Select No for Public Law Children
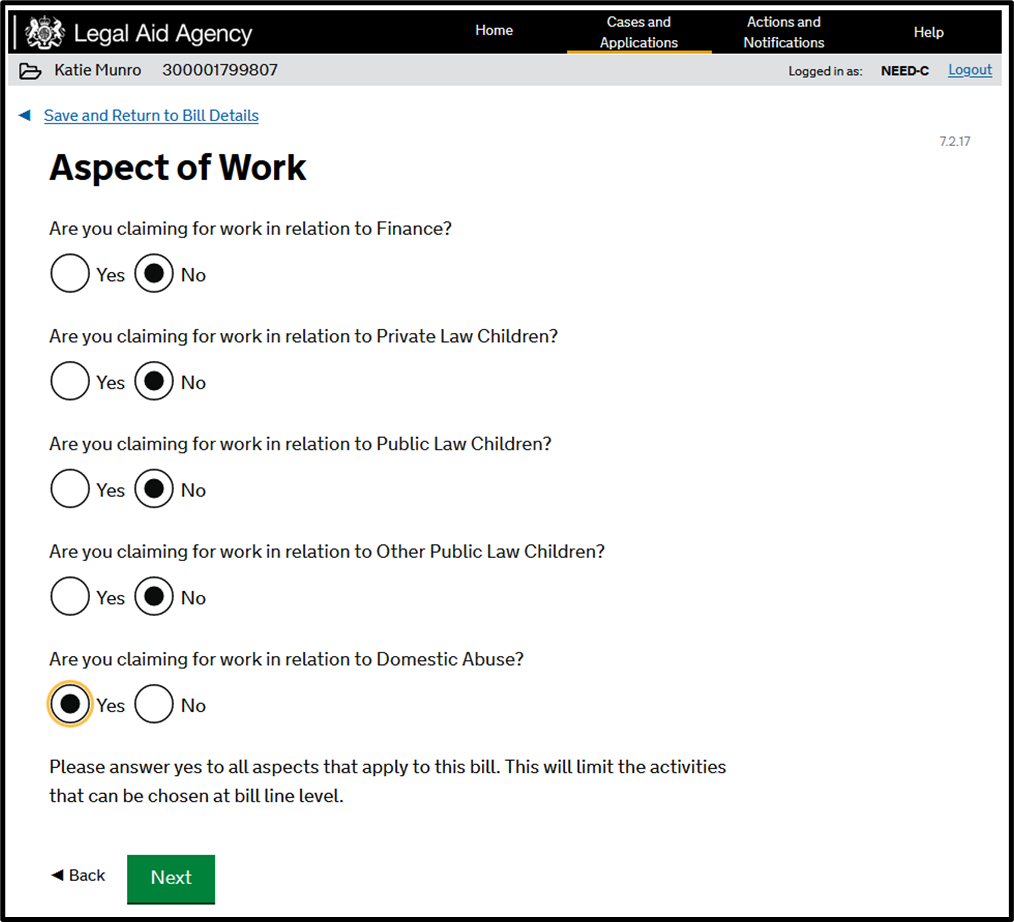This screenshot has width=1014, height=922. click(x=154, y=490)
